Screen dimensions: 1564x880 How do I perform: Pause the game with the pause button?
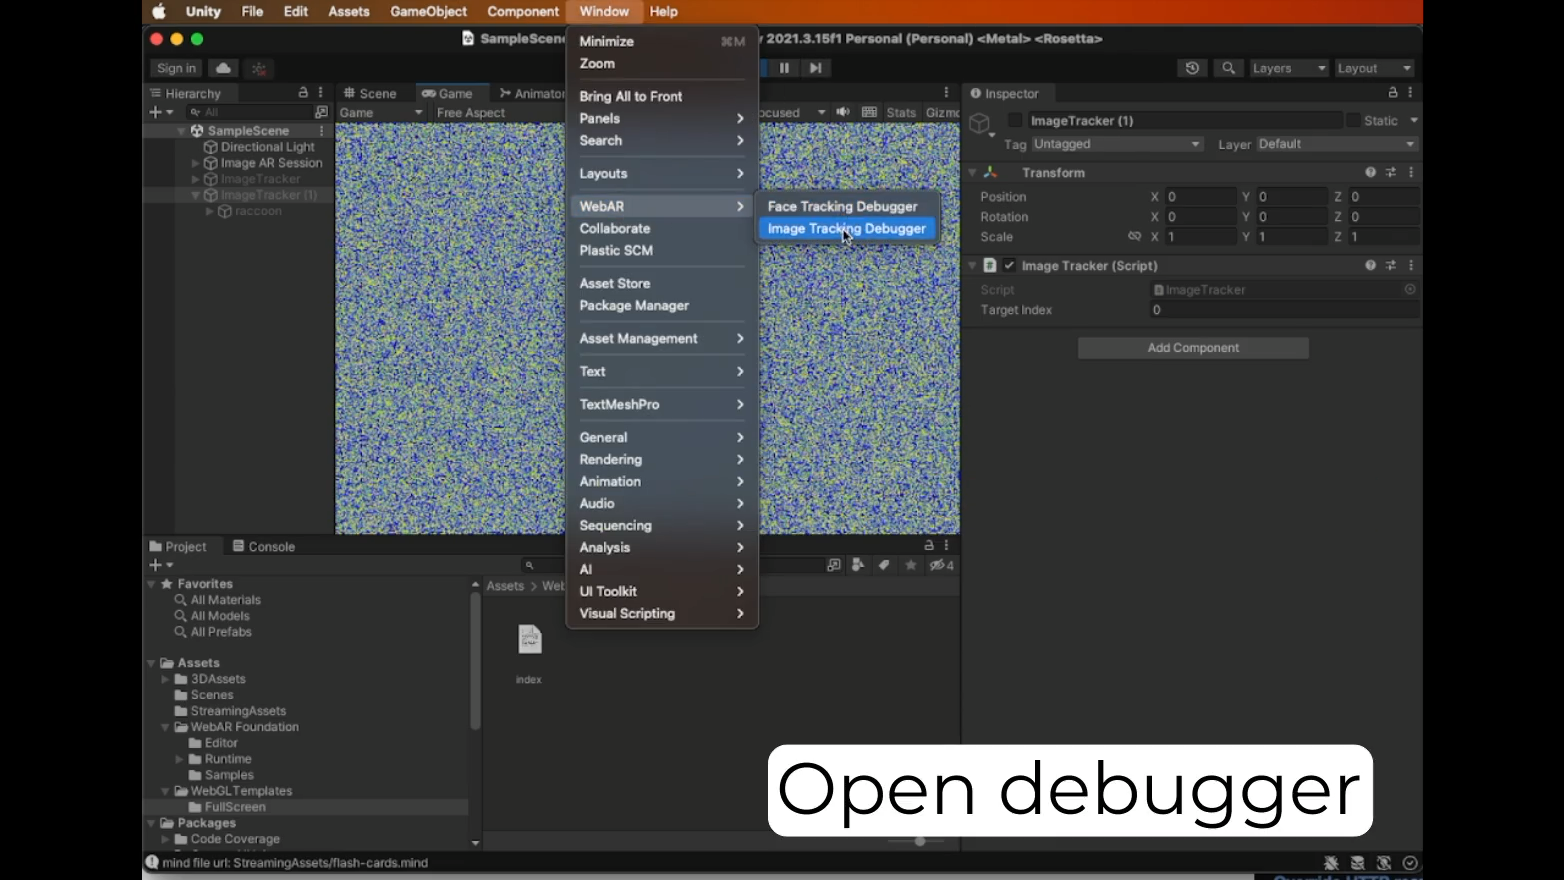click(x=784, y=68)
